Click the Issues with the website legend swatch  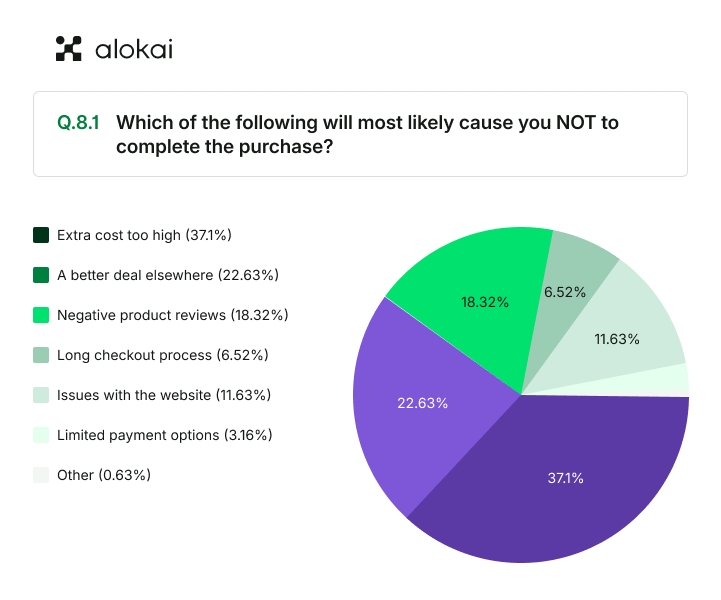pyautogui.click(x=41, y=395)
